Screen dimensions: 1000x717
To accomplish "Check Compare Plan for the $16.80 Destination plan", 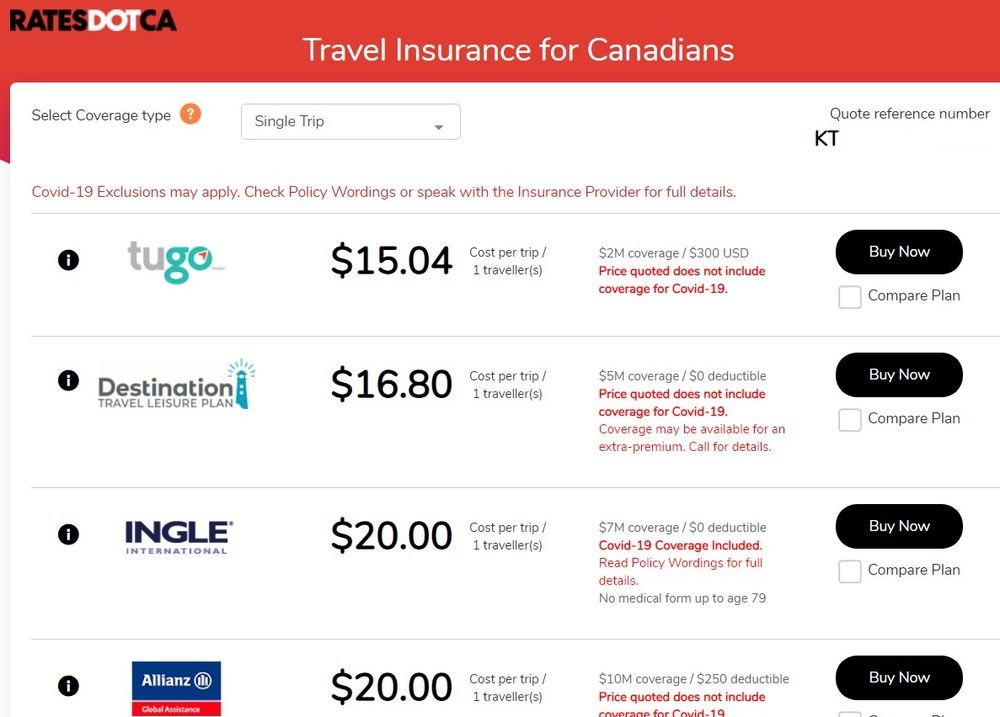I will [x=849, y=420].
